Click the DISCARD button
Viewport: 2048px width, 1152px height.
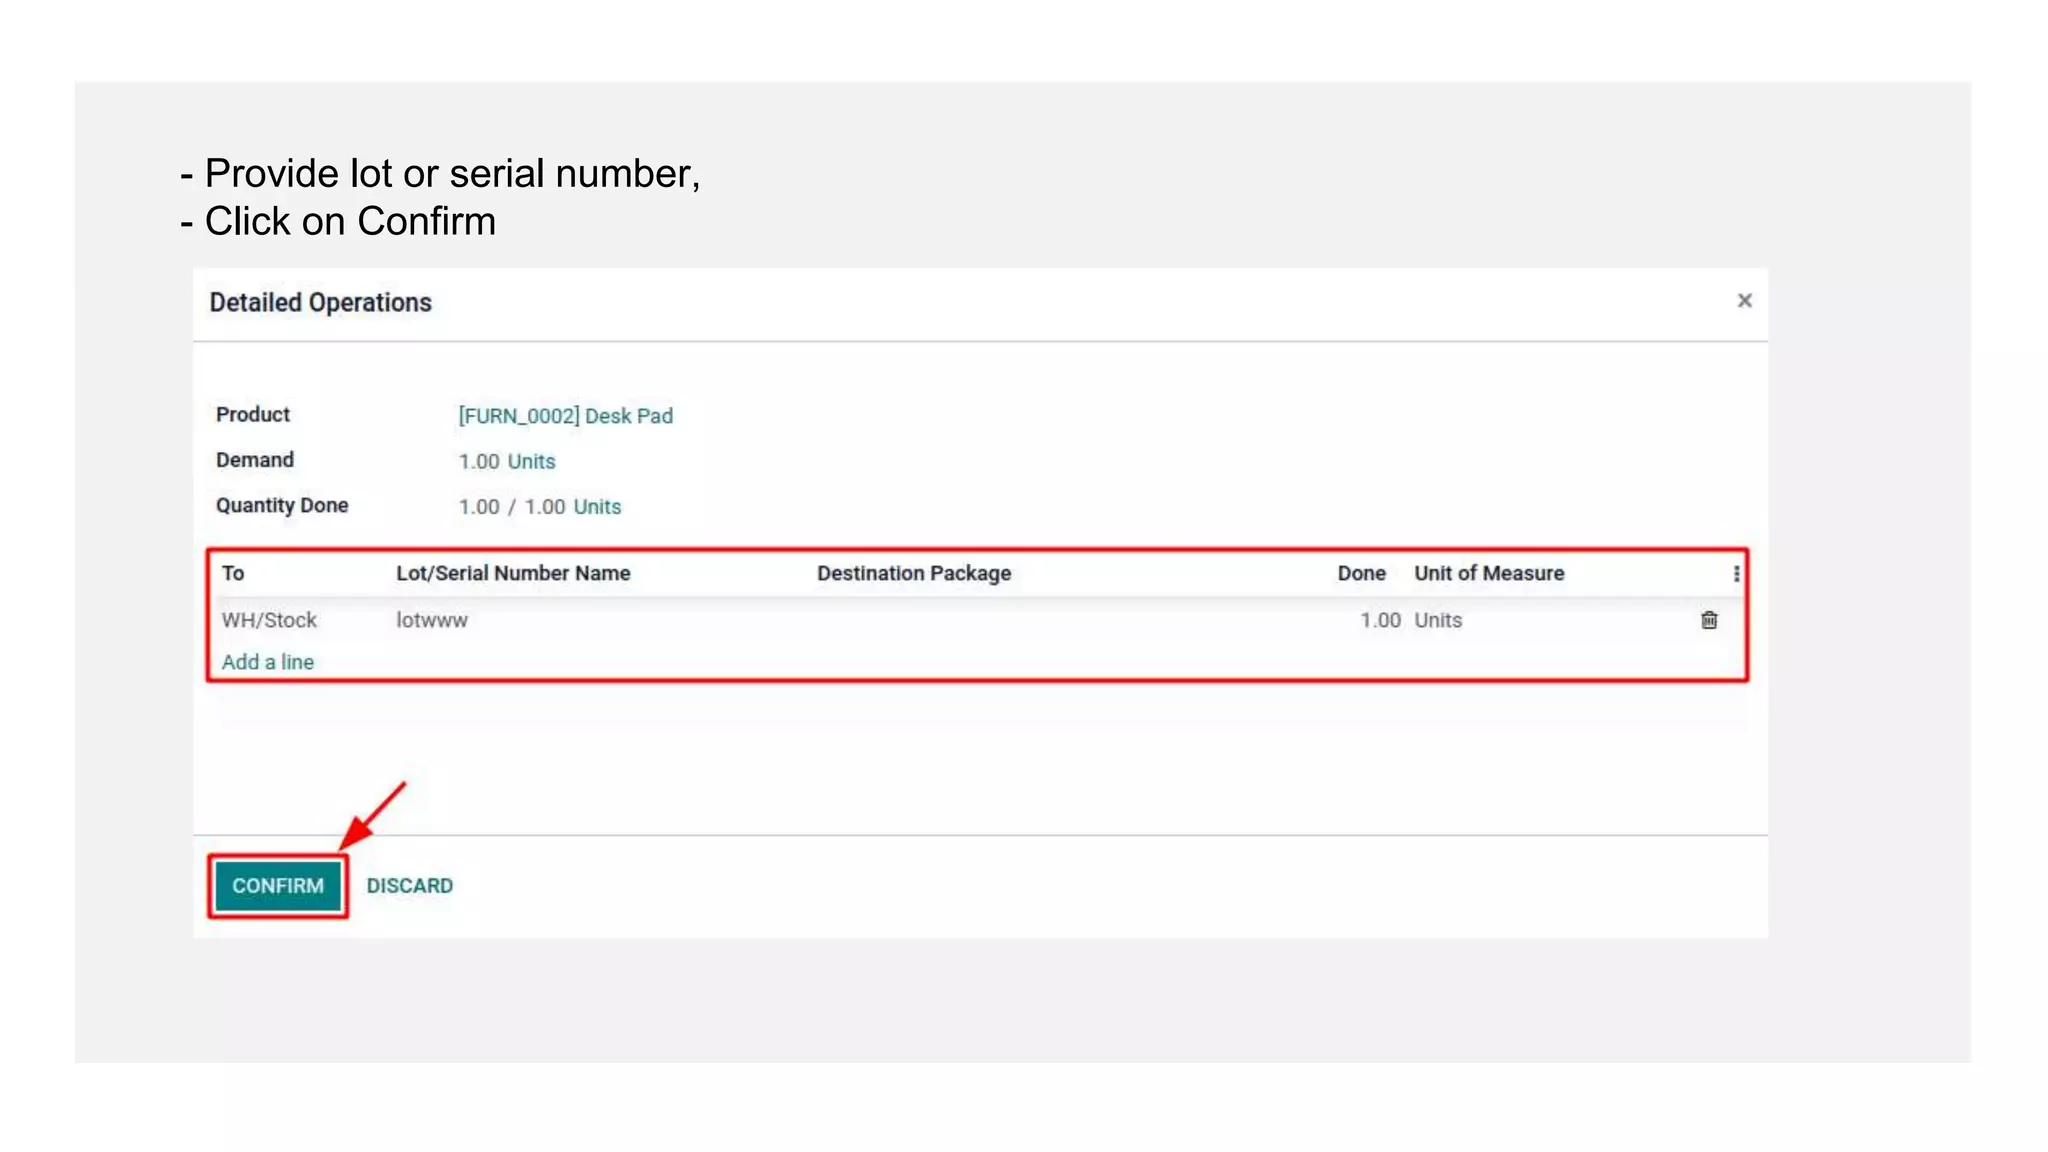tap(409, 886)
